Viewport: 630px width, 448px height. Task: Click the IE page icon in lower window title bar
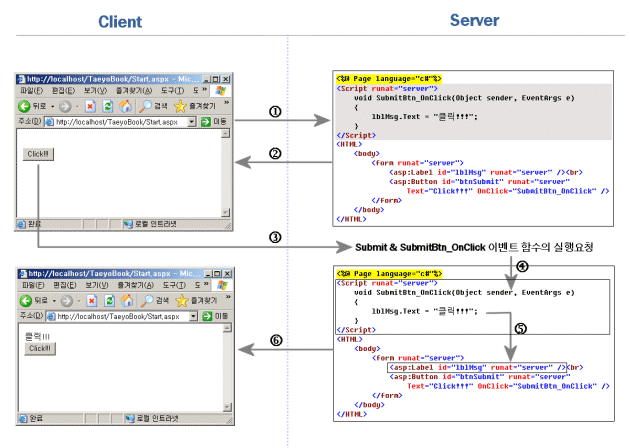[x=23, y=274]
